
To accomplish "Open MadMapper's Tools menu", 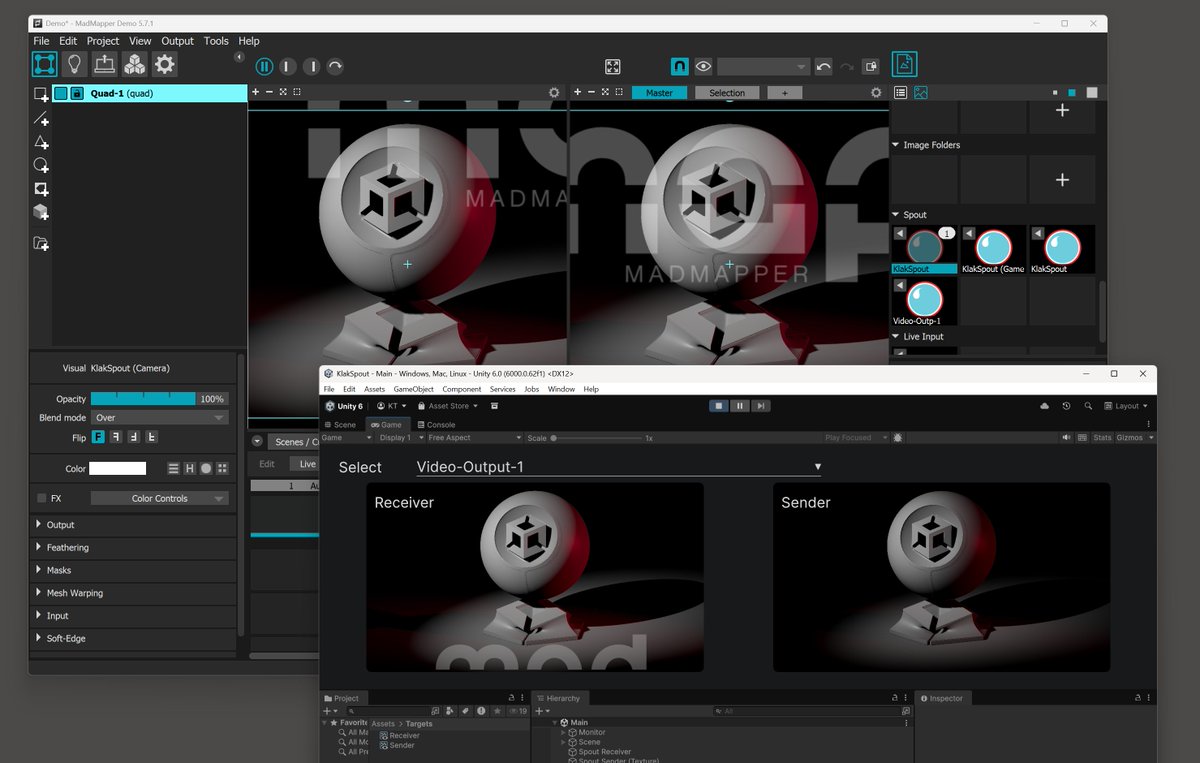I will pos(216,41).
